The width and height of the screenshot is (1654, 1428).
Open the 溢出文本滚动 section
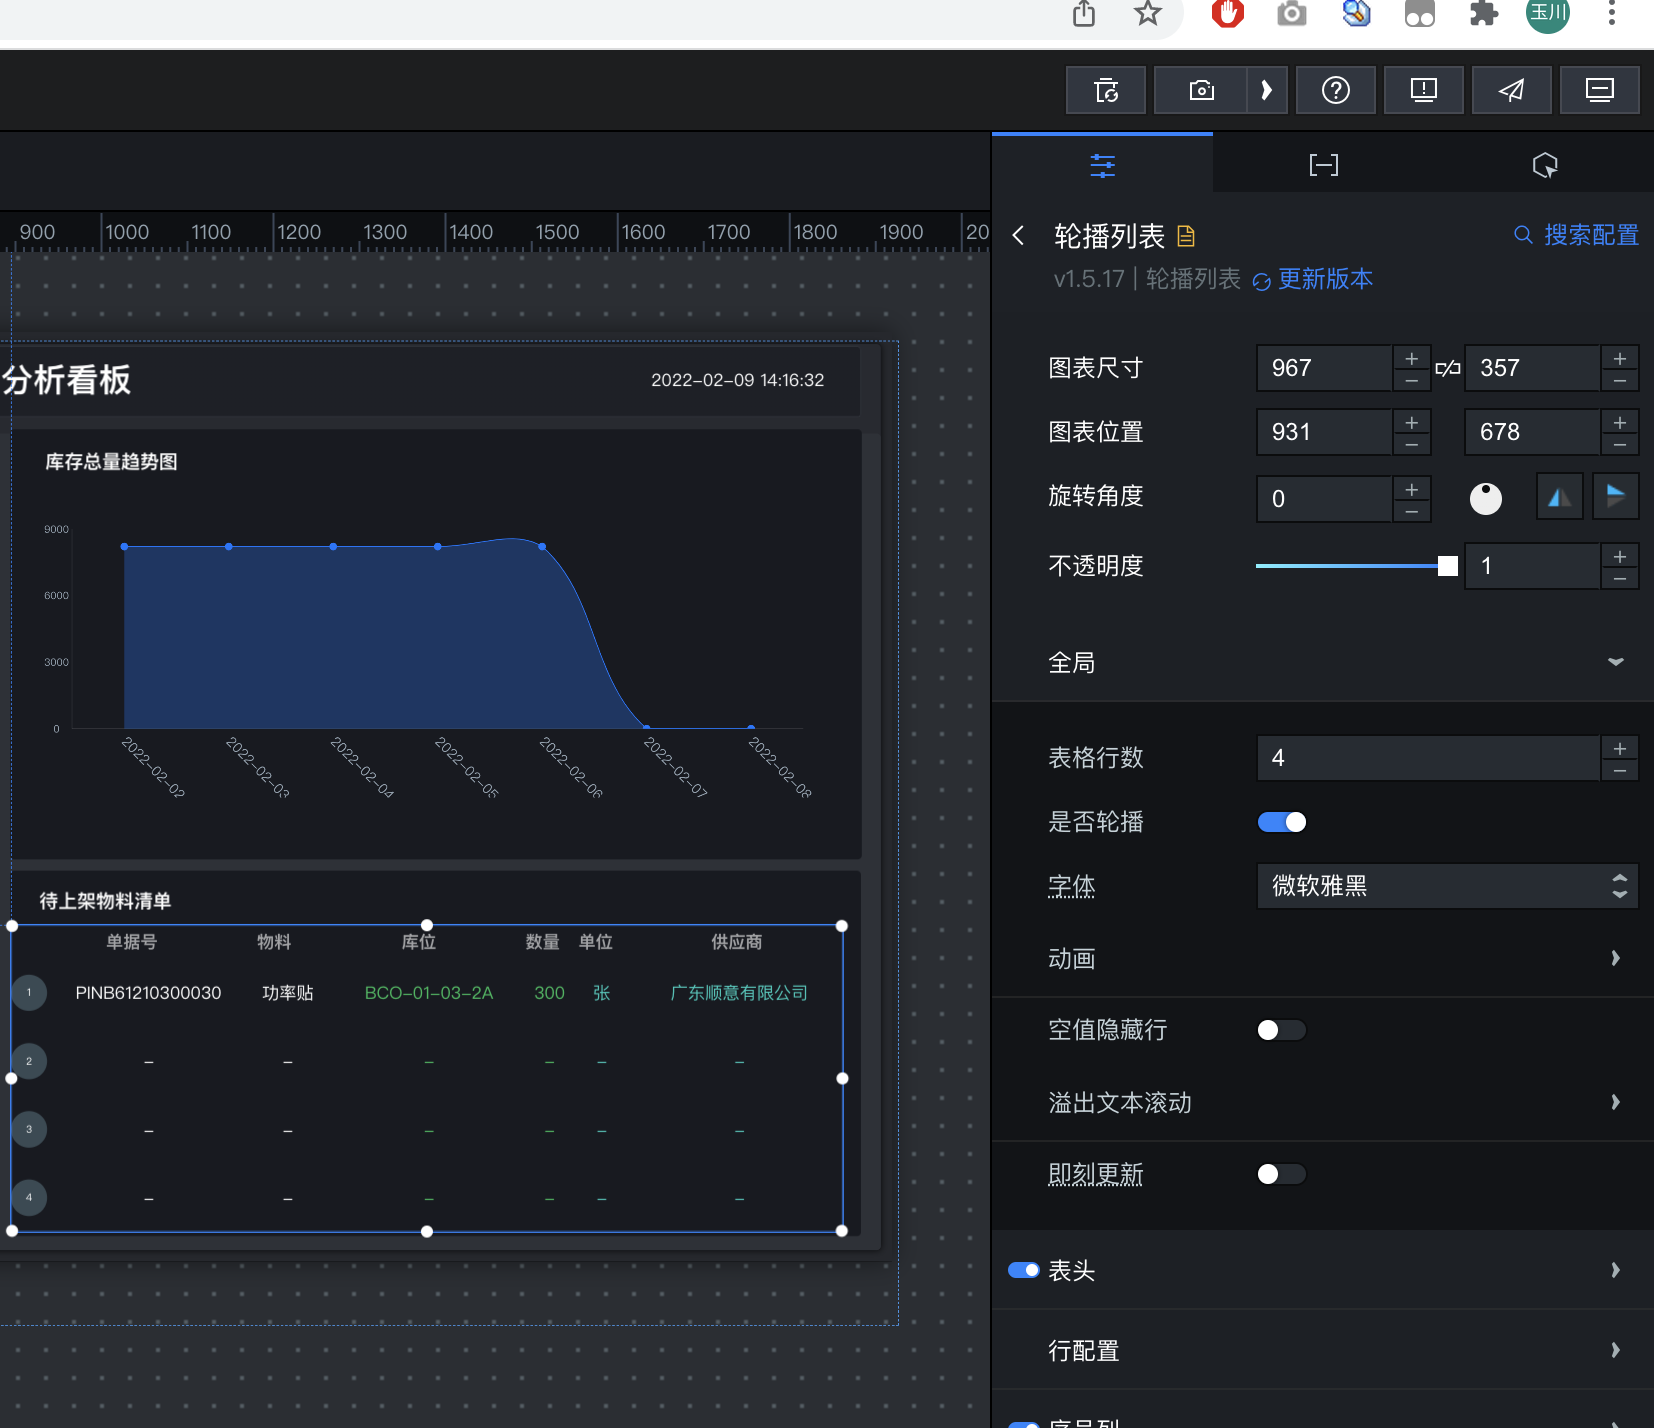[1614, 1102]
